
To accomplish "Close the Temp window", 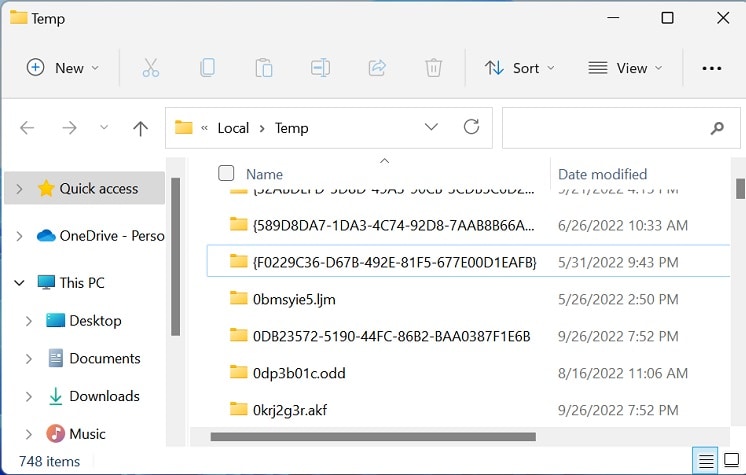I will pyautogui.click(x=723, y=18).
